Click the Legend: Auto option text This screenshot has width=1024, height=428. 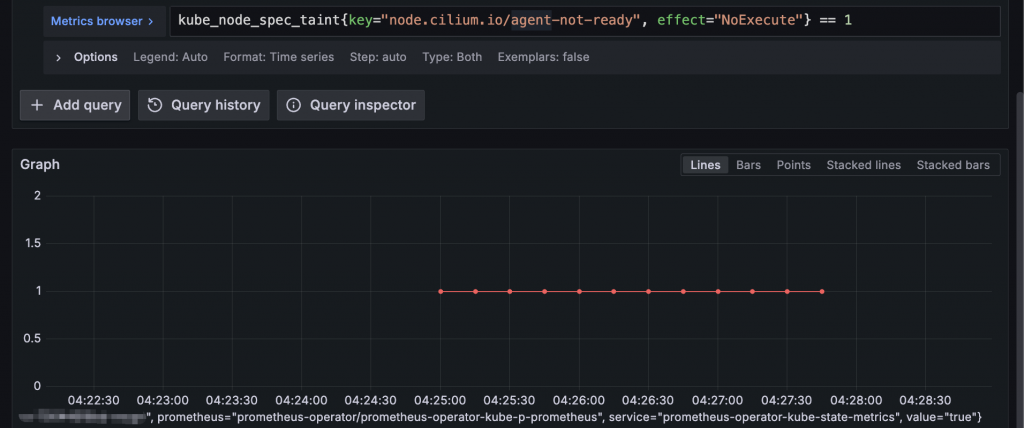(x=170, y=57)
